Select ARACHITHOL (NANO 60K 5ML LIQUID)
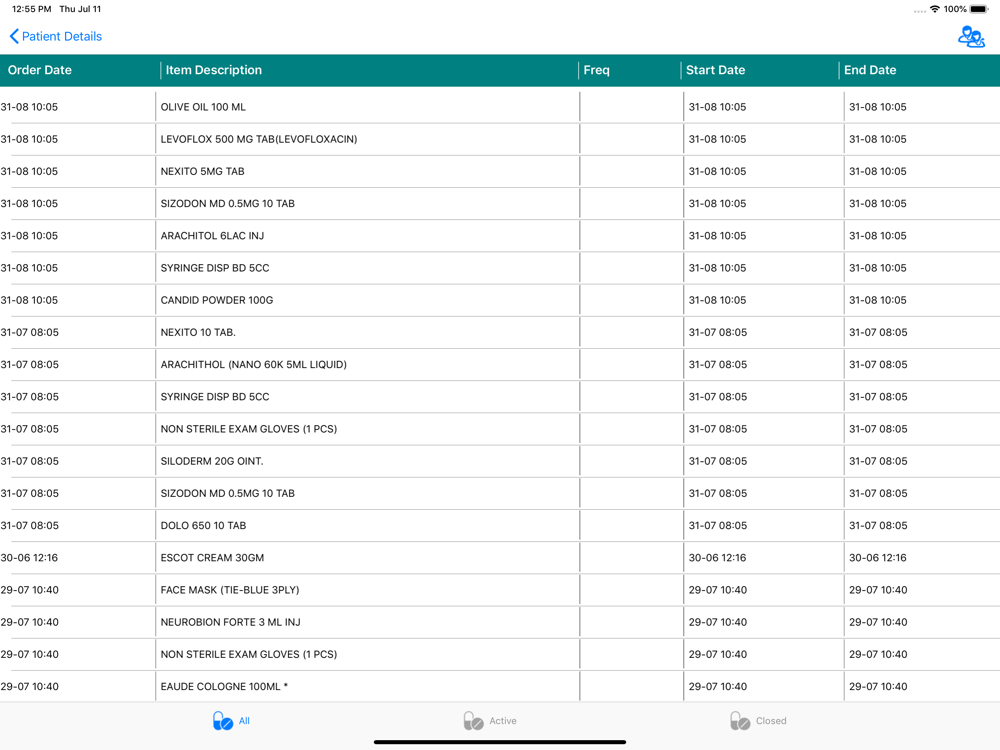 tap(253, 365)
